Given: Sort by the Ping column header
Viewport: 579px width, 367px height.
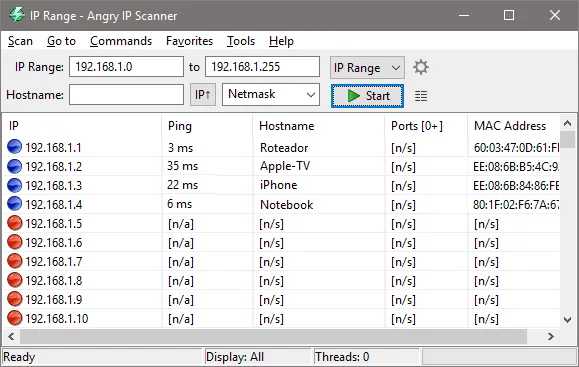Looking at the screenshot, I should 207,126.
